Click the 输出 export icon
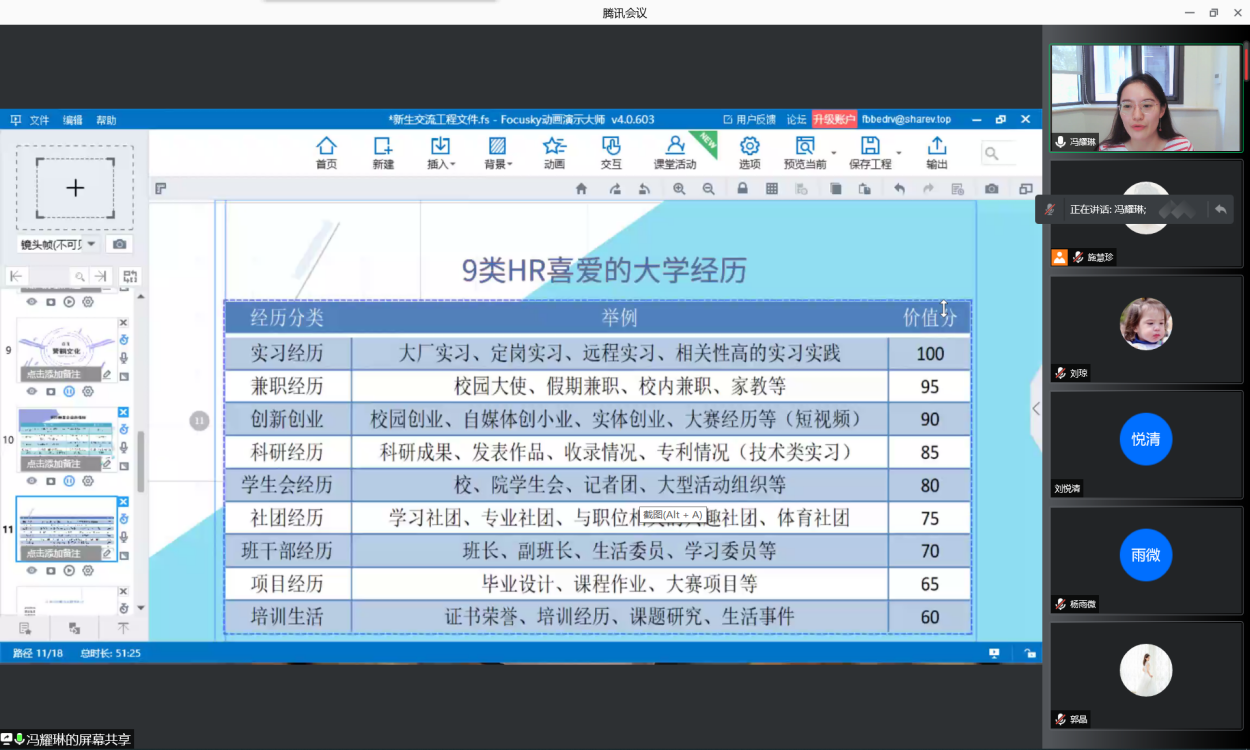The width and height of the screenshot is (1250, 750). [x=936, y=152]
